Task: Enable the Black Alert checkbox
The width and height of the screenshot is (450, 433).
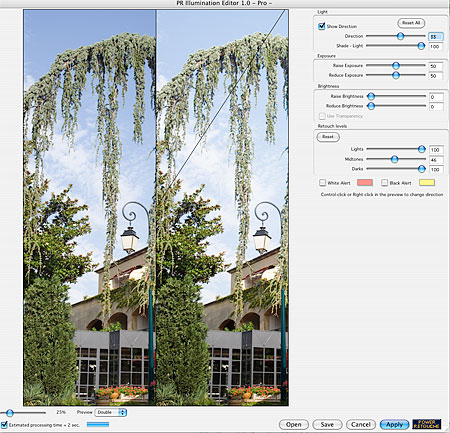Action: pyautogui.click(x=385, y=183)
